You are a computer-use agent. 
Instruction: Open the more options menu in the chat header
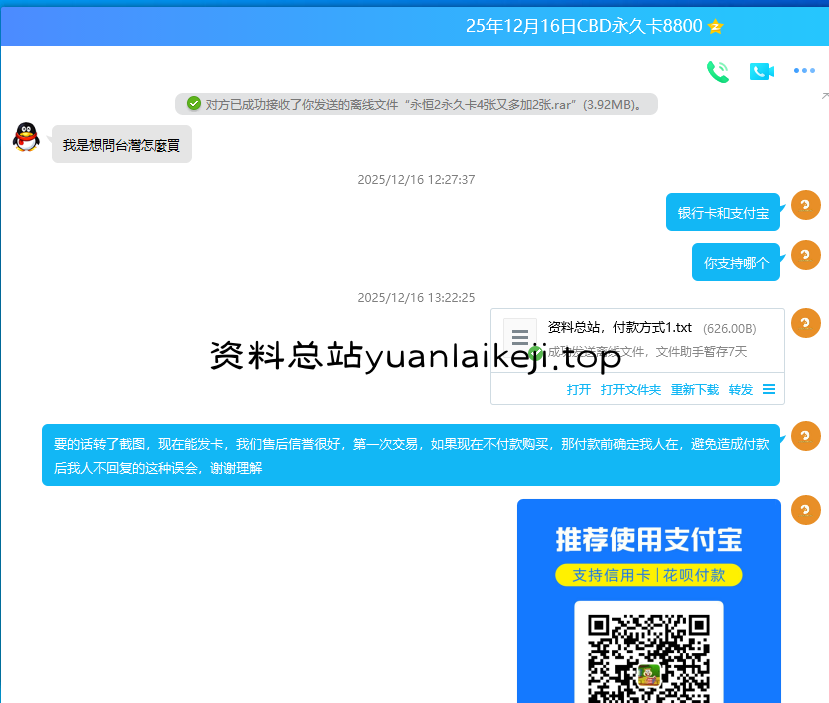coord(803,71)
